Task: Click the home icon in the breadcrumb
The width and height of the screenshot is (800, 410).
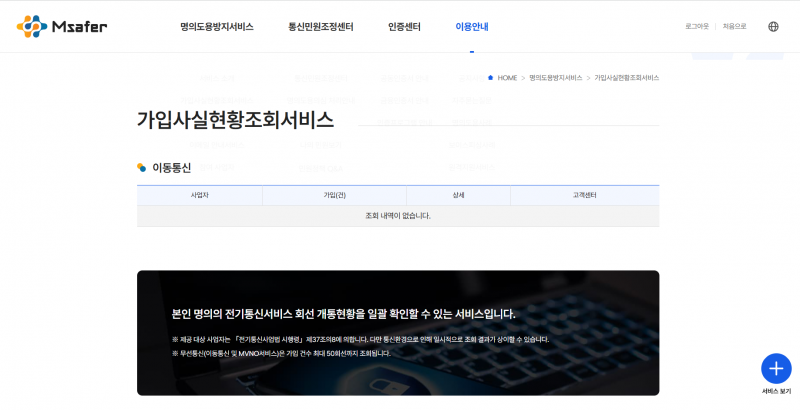Action: click(490, 78)
